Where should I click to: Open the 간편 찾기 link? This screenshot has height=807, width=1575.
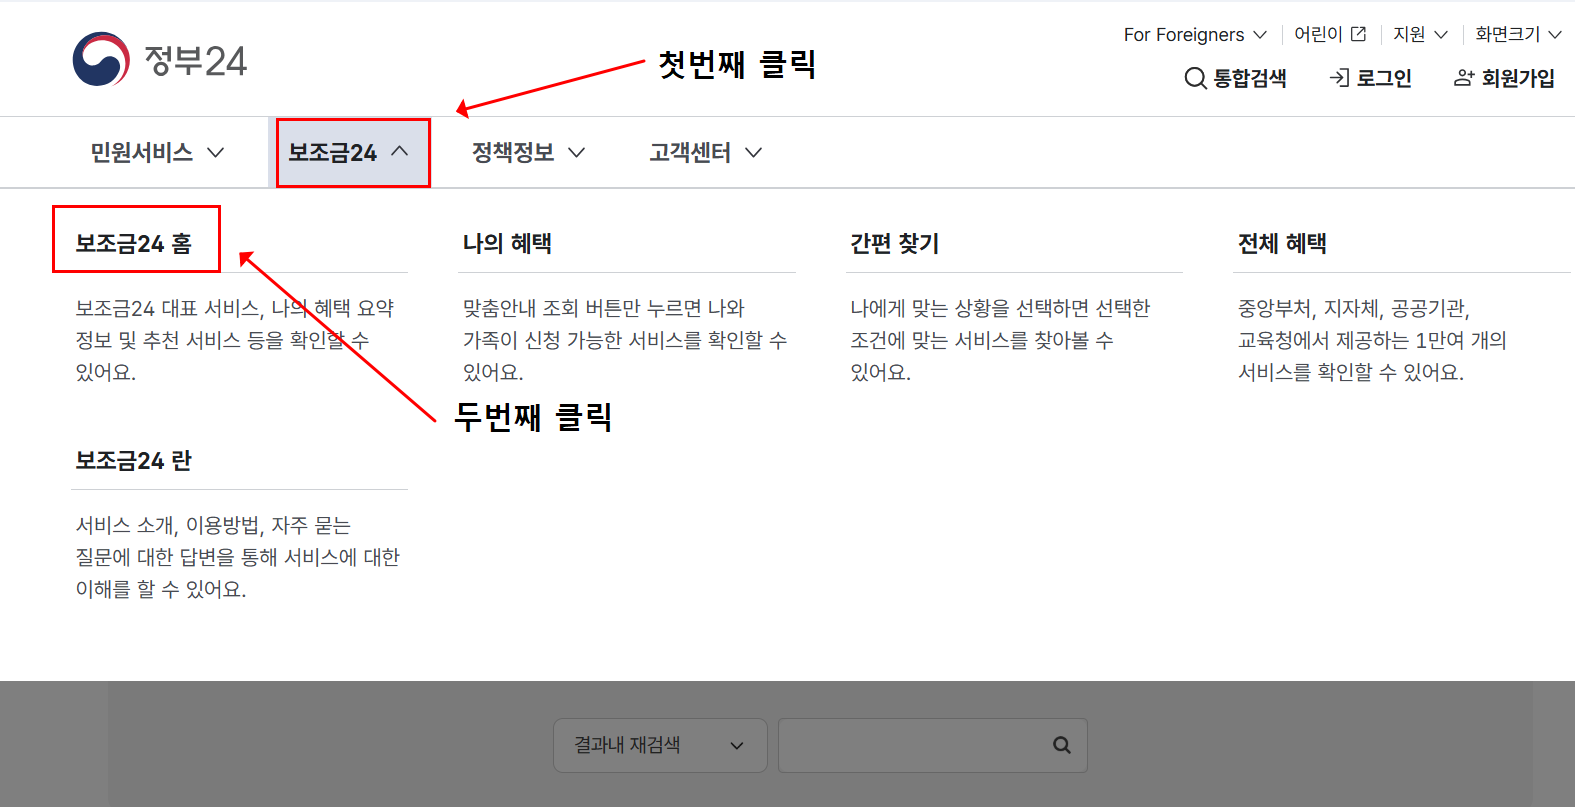(x=895, y=243)
